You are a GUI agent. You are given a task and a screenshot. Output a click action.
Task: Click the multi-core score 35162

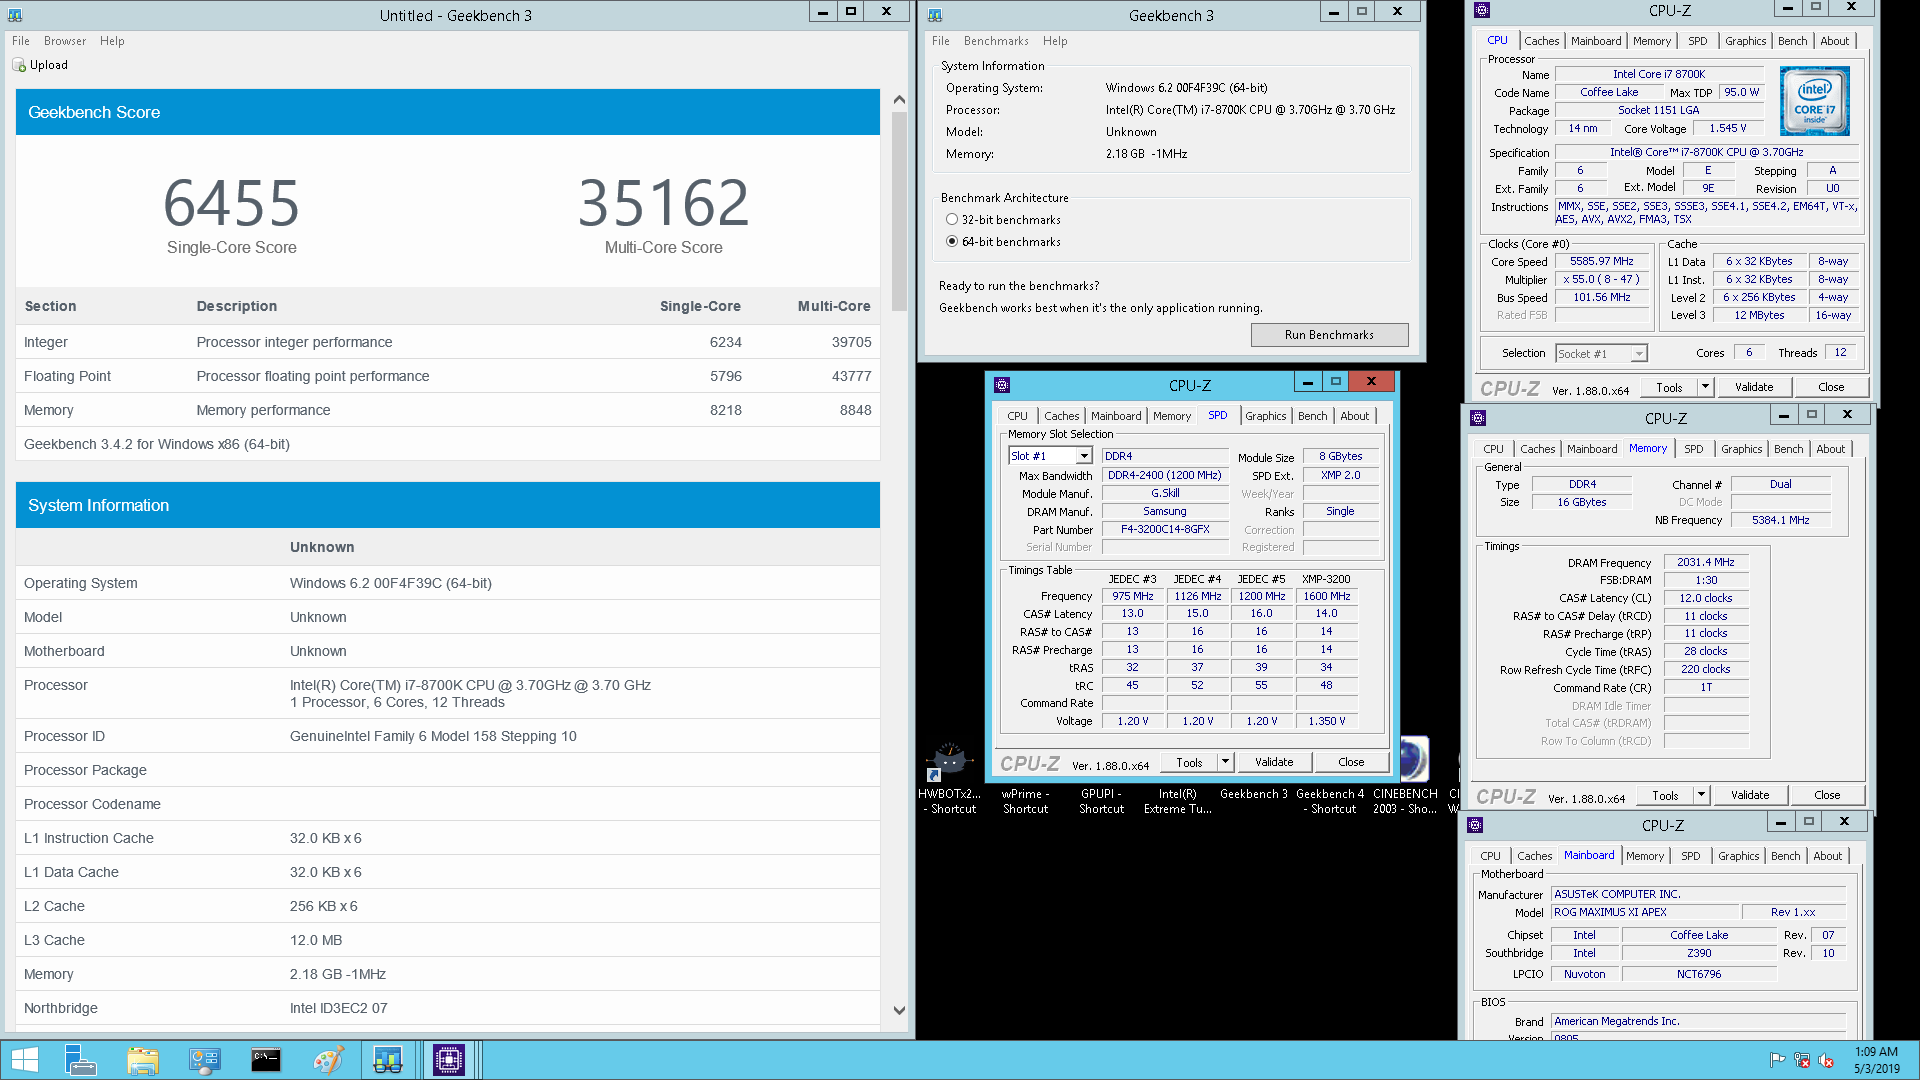pos(663,203)
